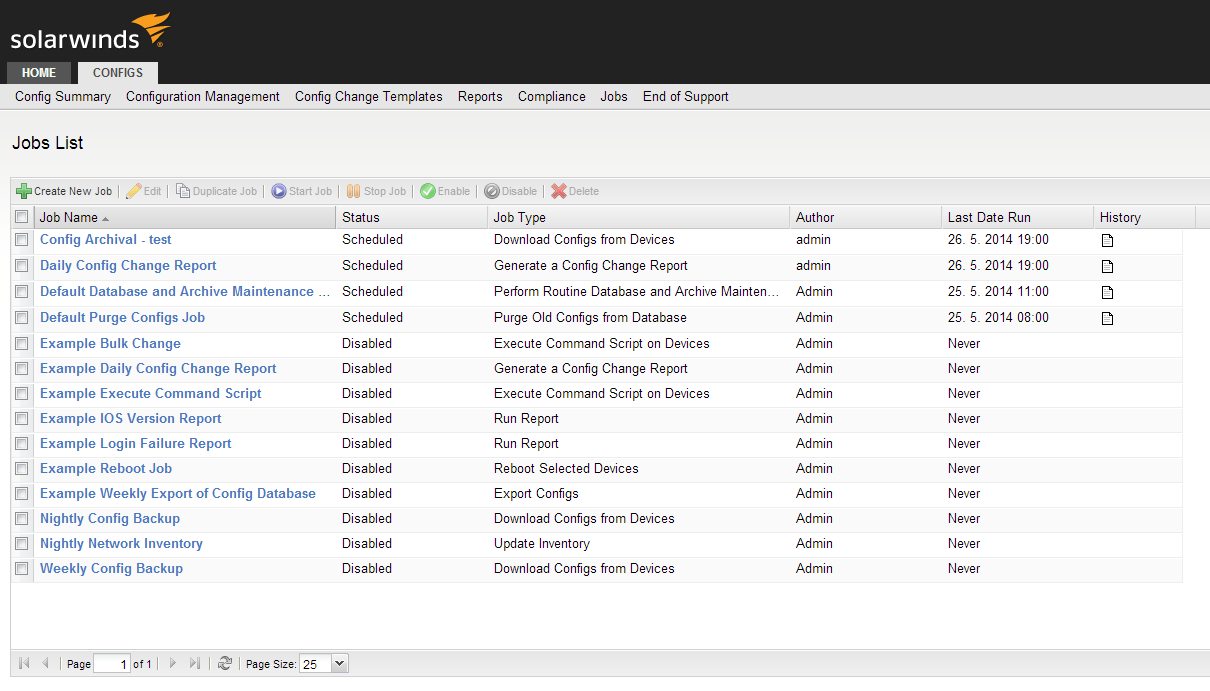Open Example Login Failure Report link
The height and width of the screenshot is (691, 1210).
pyautogui.click(x=136, y=444)
